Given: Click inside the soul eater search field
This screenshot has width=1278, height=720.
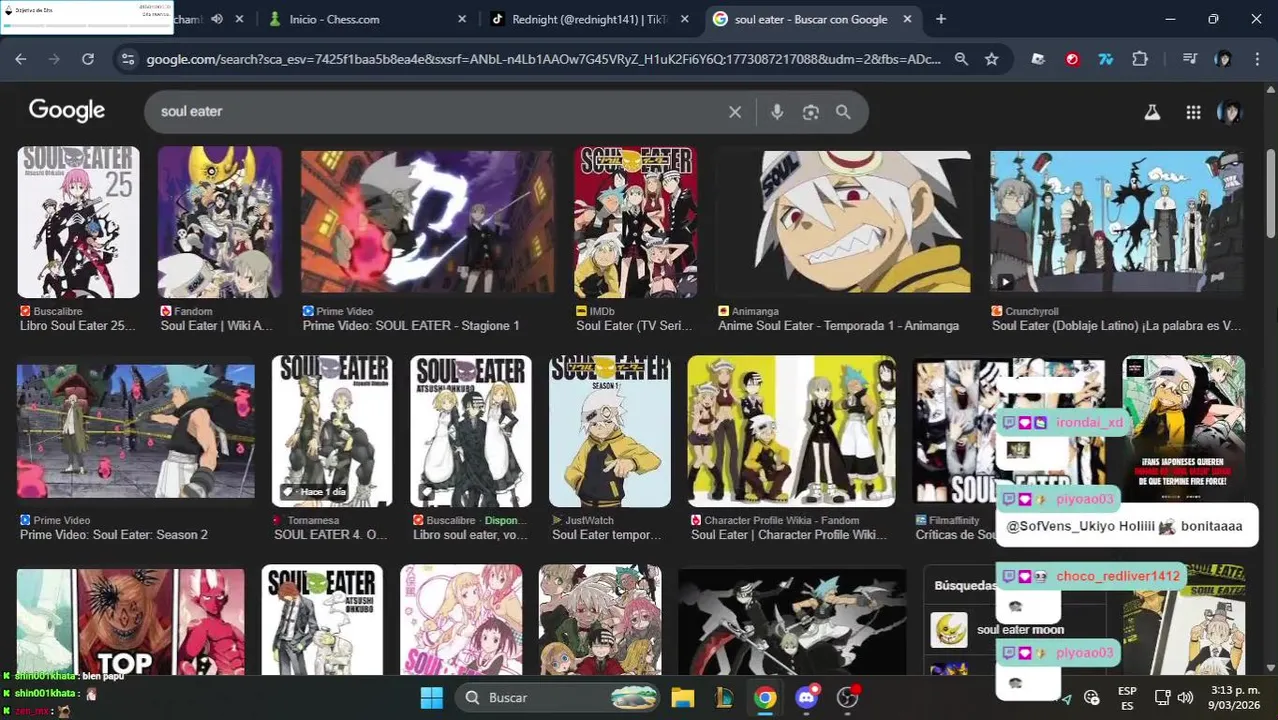Looking at the screenshot, I should [440, 112].
